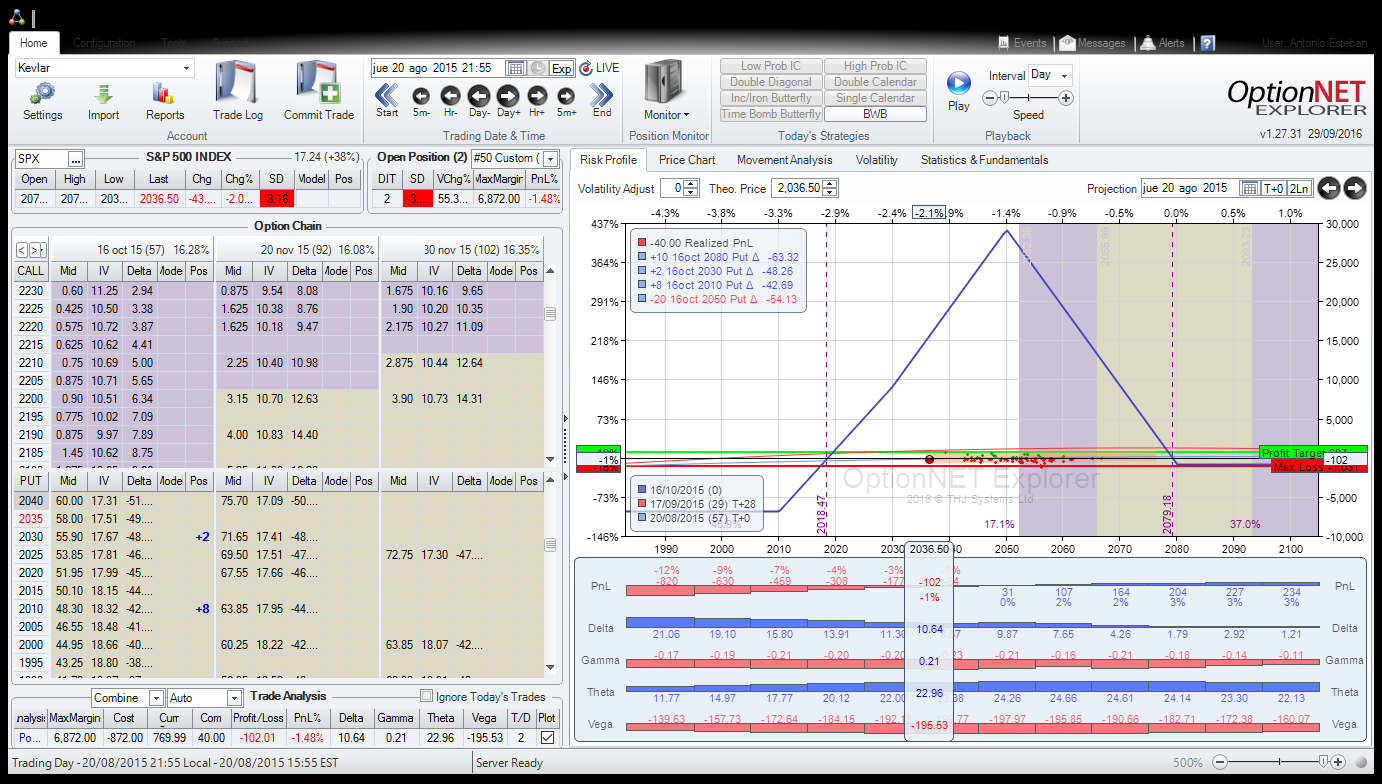Viewport: 1382px width, 784px height.
Task: Jump to End of trading date
Action: coord(601,96)
